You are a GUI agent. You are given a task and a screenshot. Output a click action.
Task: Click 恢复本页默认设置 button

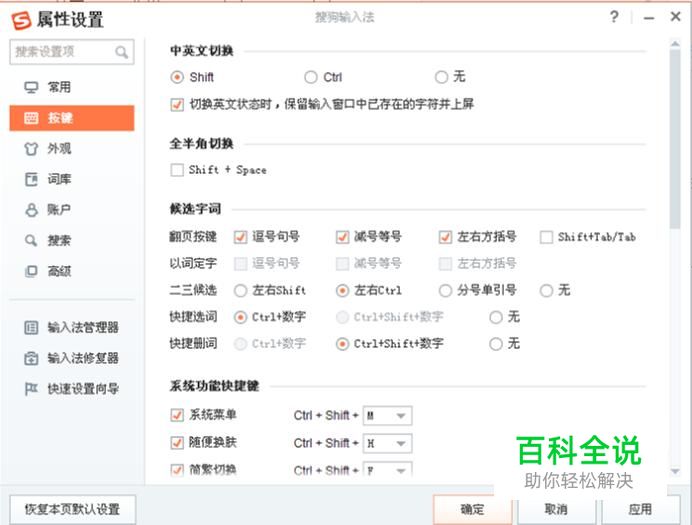click(x=72, y=510)
